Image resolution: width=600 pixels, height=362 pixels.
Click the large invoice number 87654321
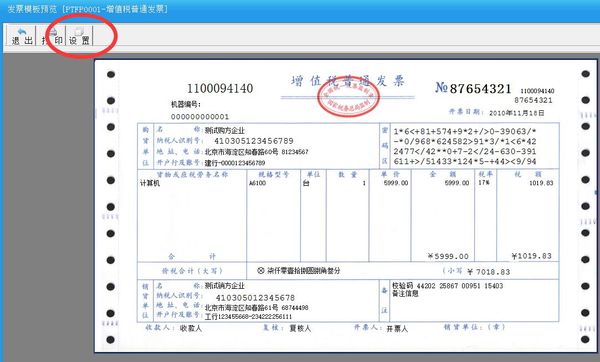[x=480, y=89]
